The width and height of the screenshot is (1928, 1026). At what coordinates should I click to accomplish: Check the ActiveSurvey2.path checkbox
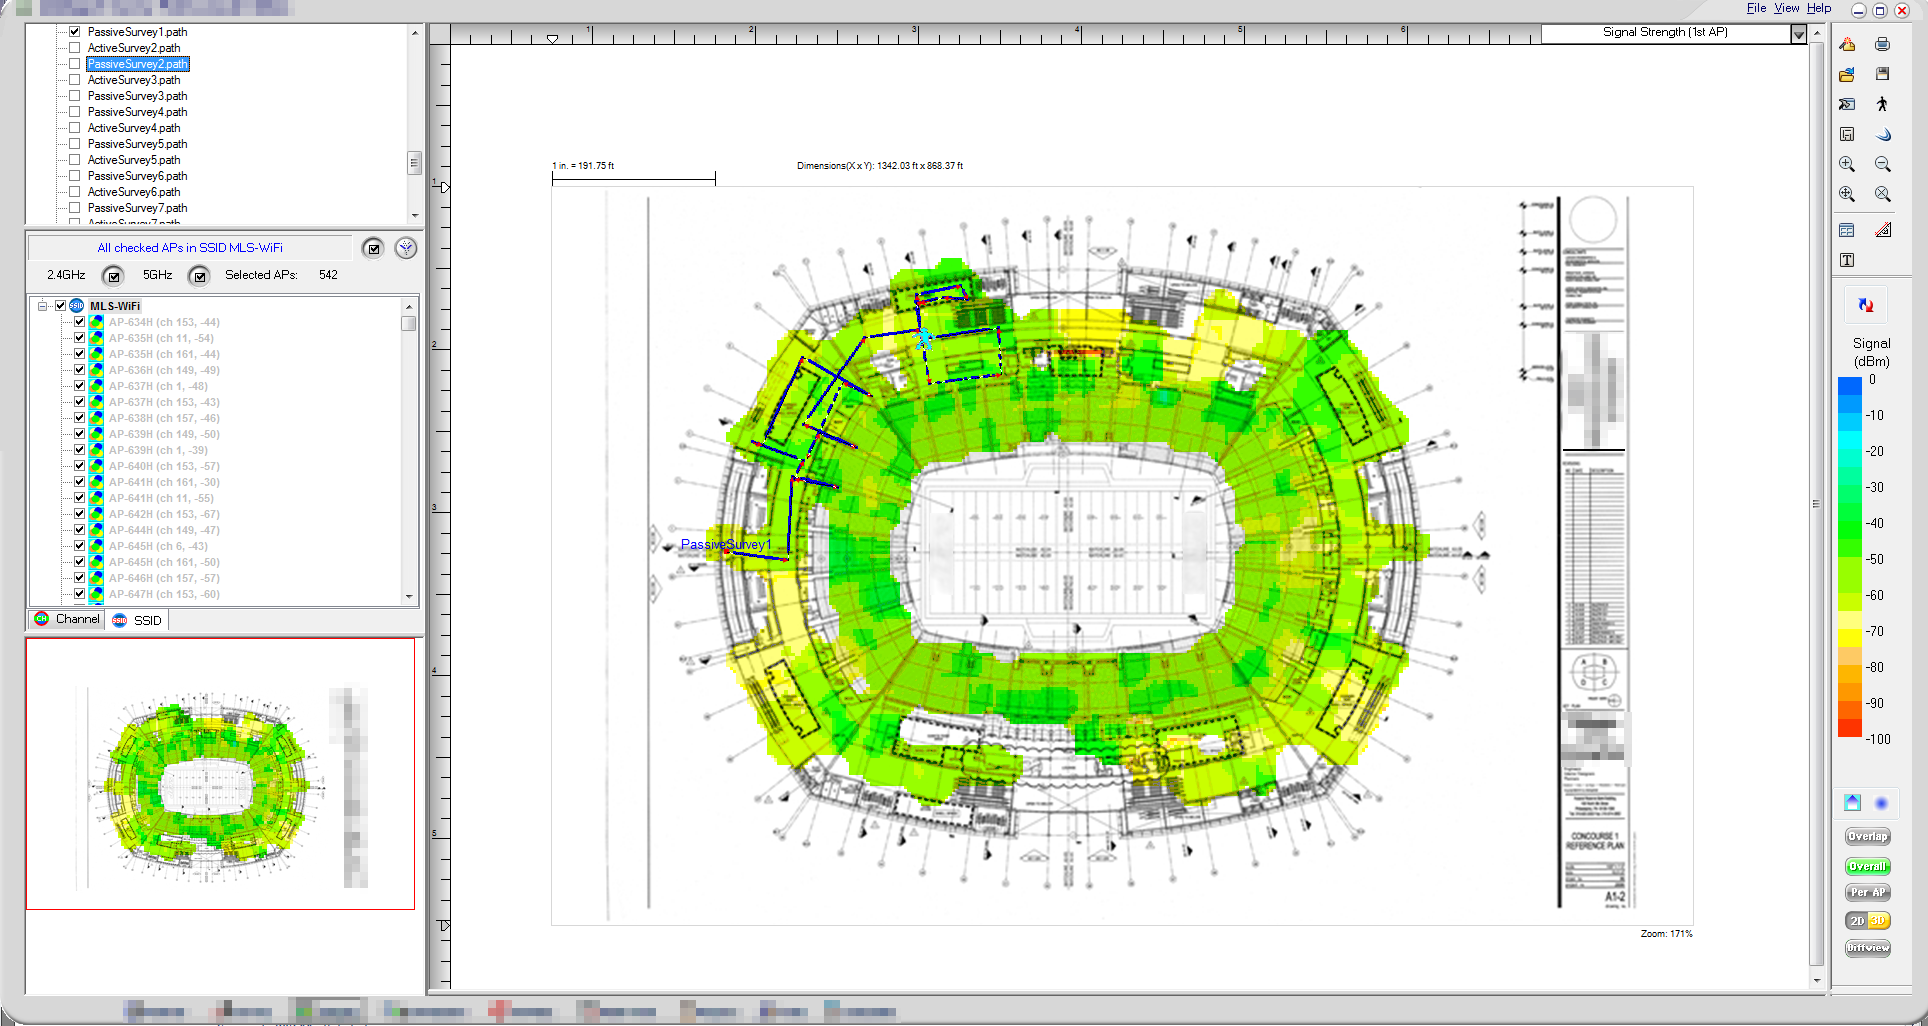pyautogui.click(x=74, y=48)
